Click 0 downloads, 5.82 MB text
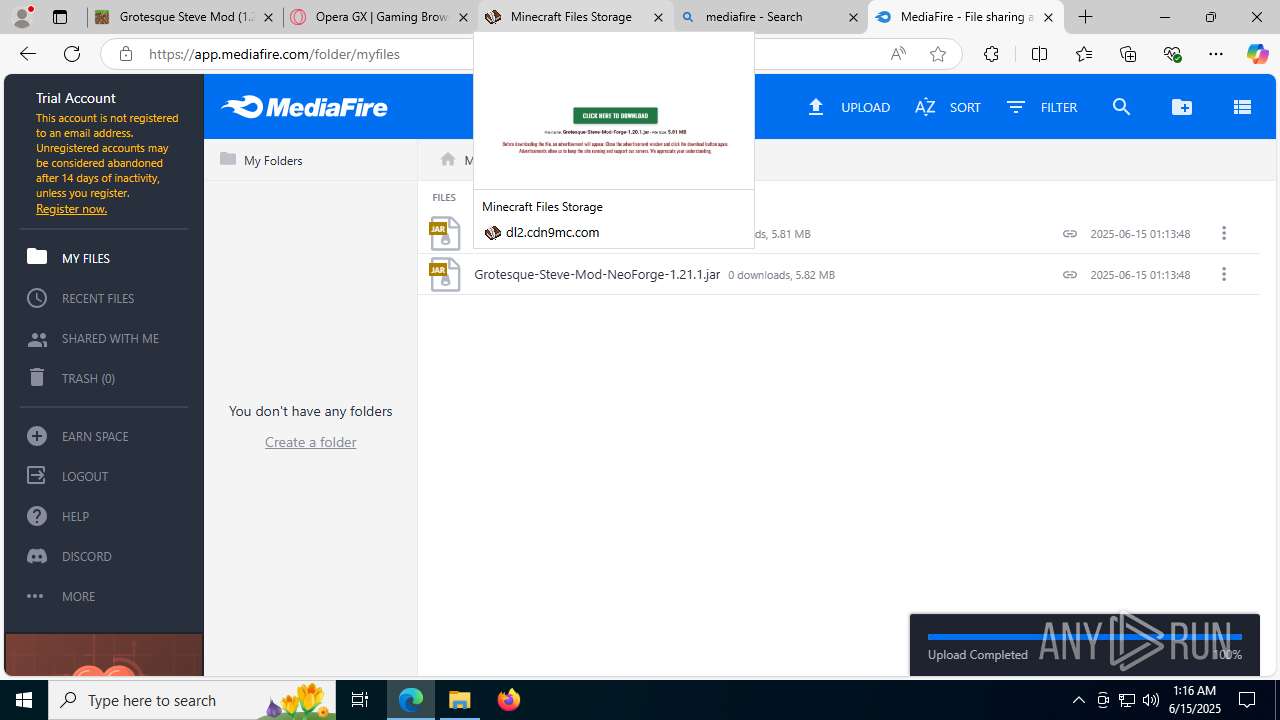The height and width of the screenshot is (720, 1280). coord(781,275)
